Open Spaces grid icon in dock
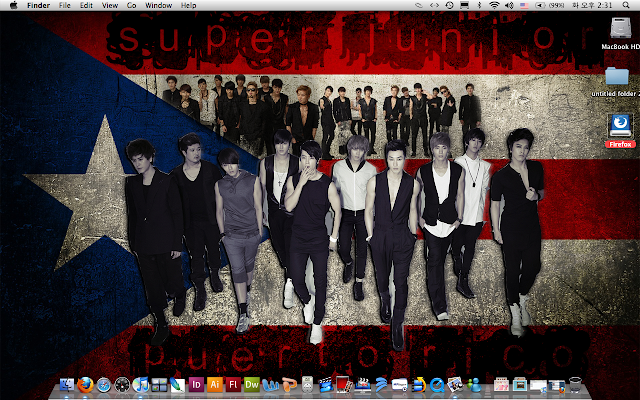Image resolution: width=640 pixels, height=400 pixels. point(159,384)
